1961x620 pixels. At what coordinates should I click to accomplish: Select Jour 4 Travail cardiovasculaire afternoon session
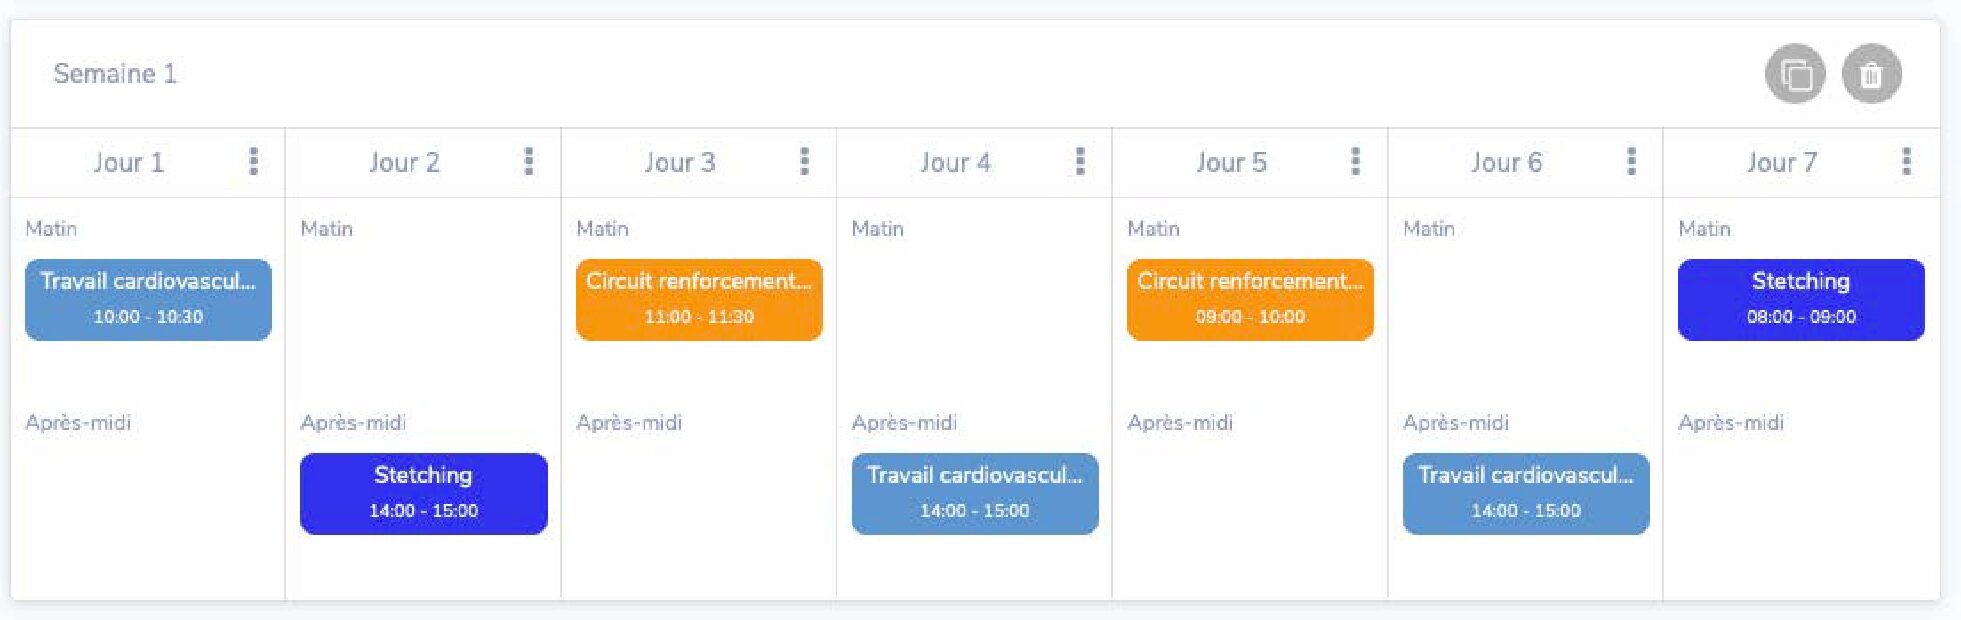coord(975,493)
